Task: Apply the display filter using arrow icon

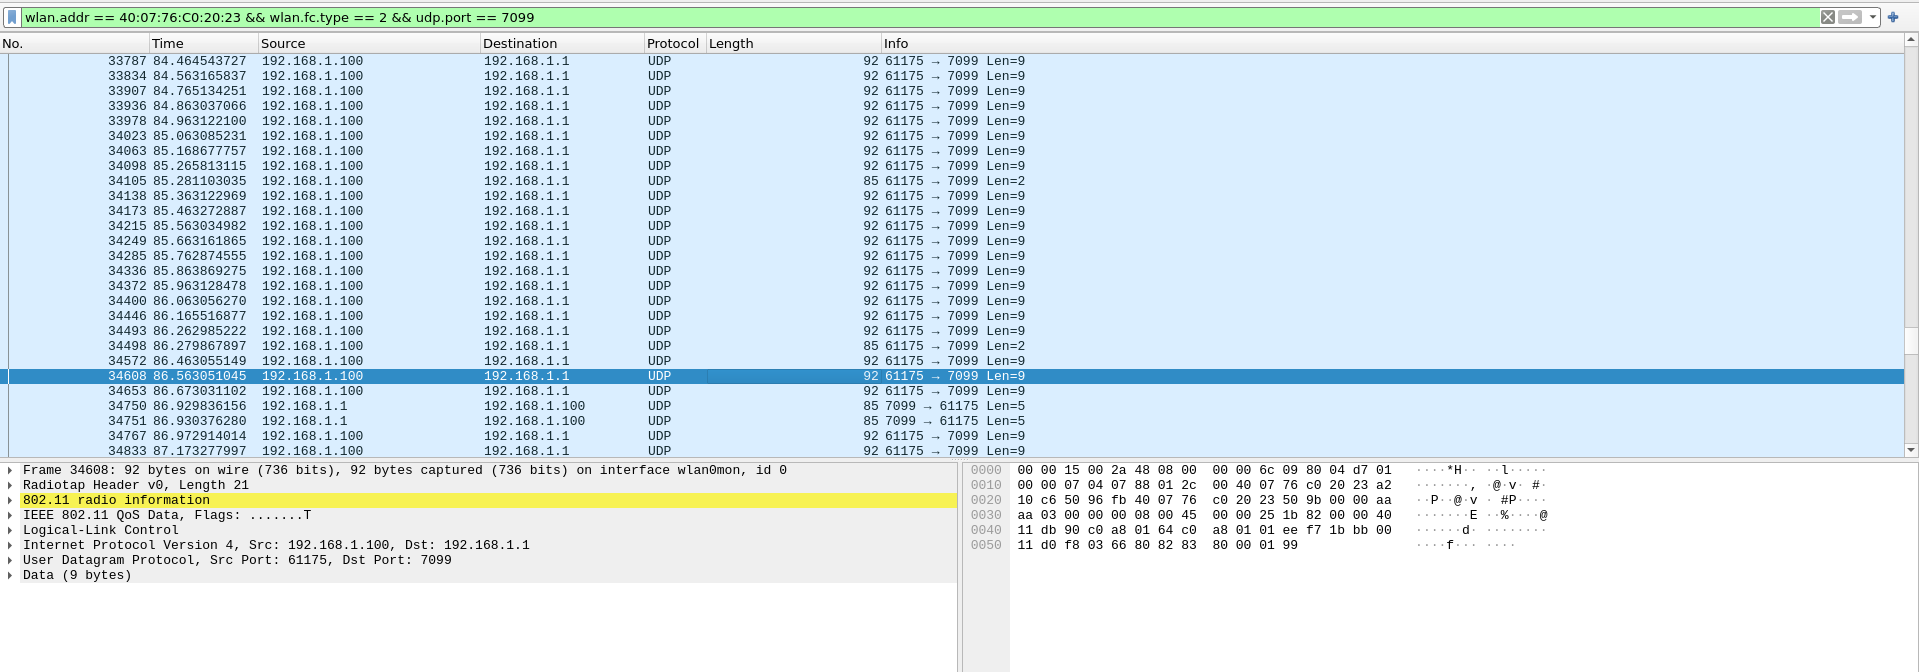Action: coord(1850,17)
